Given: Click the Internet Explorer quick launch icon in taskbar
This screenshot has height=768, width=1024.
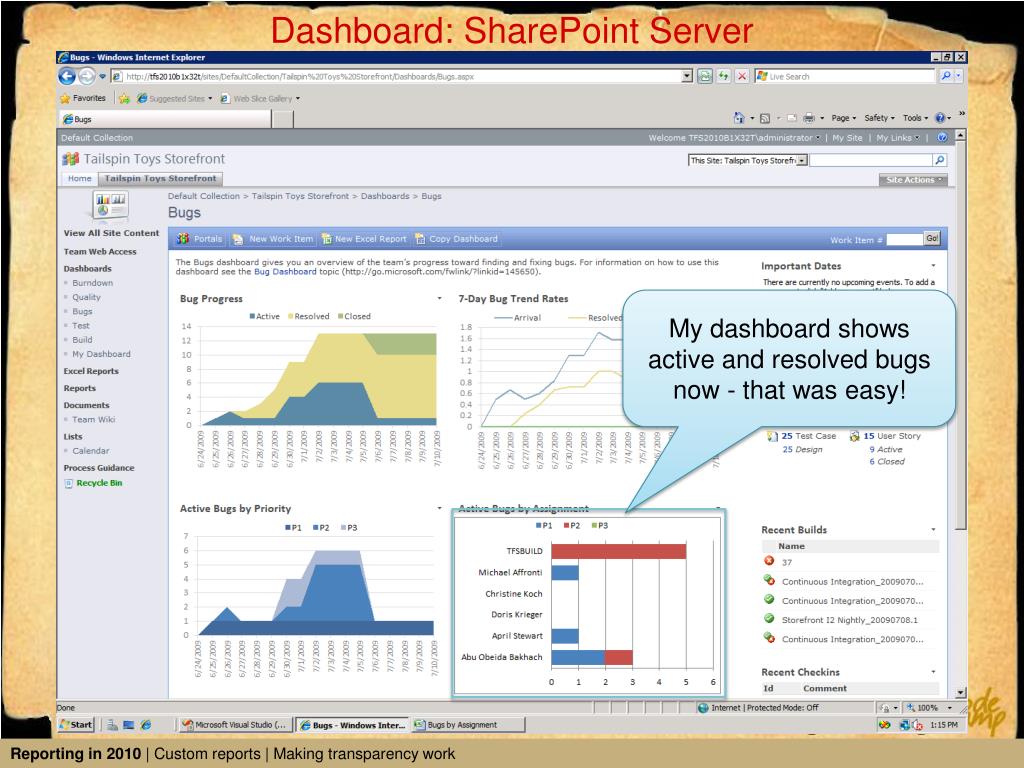Looking at the screenshot, I should 146,725.
